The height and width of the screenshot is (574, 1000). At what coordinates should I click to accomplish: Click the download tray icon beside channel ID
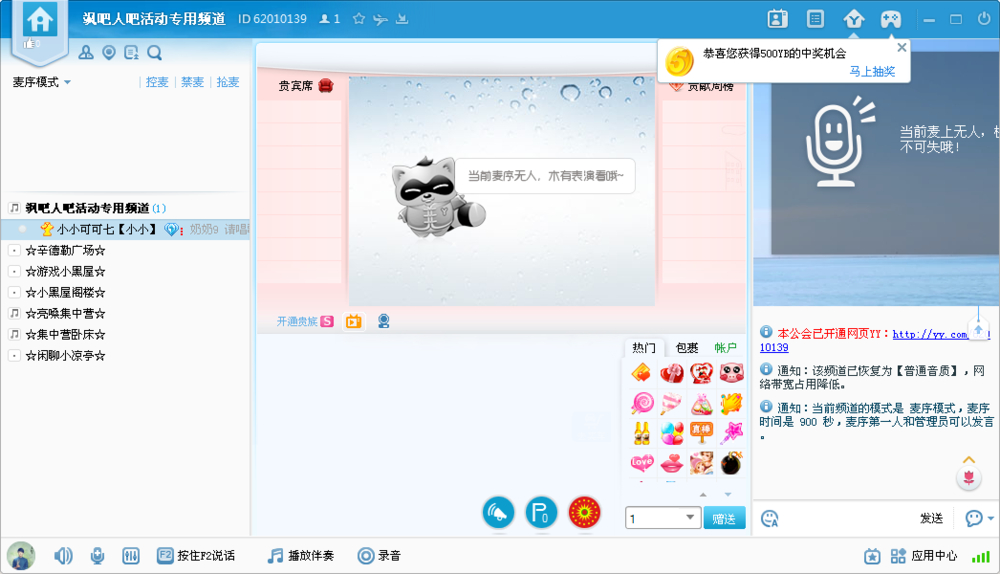402,19
